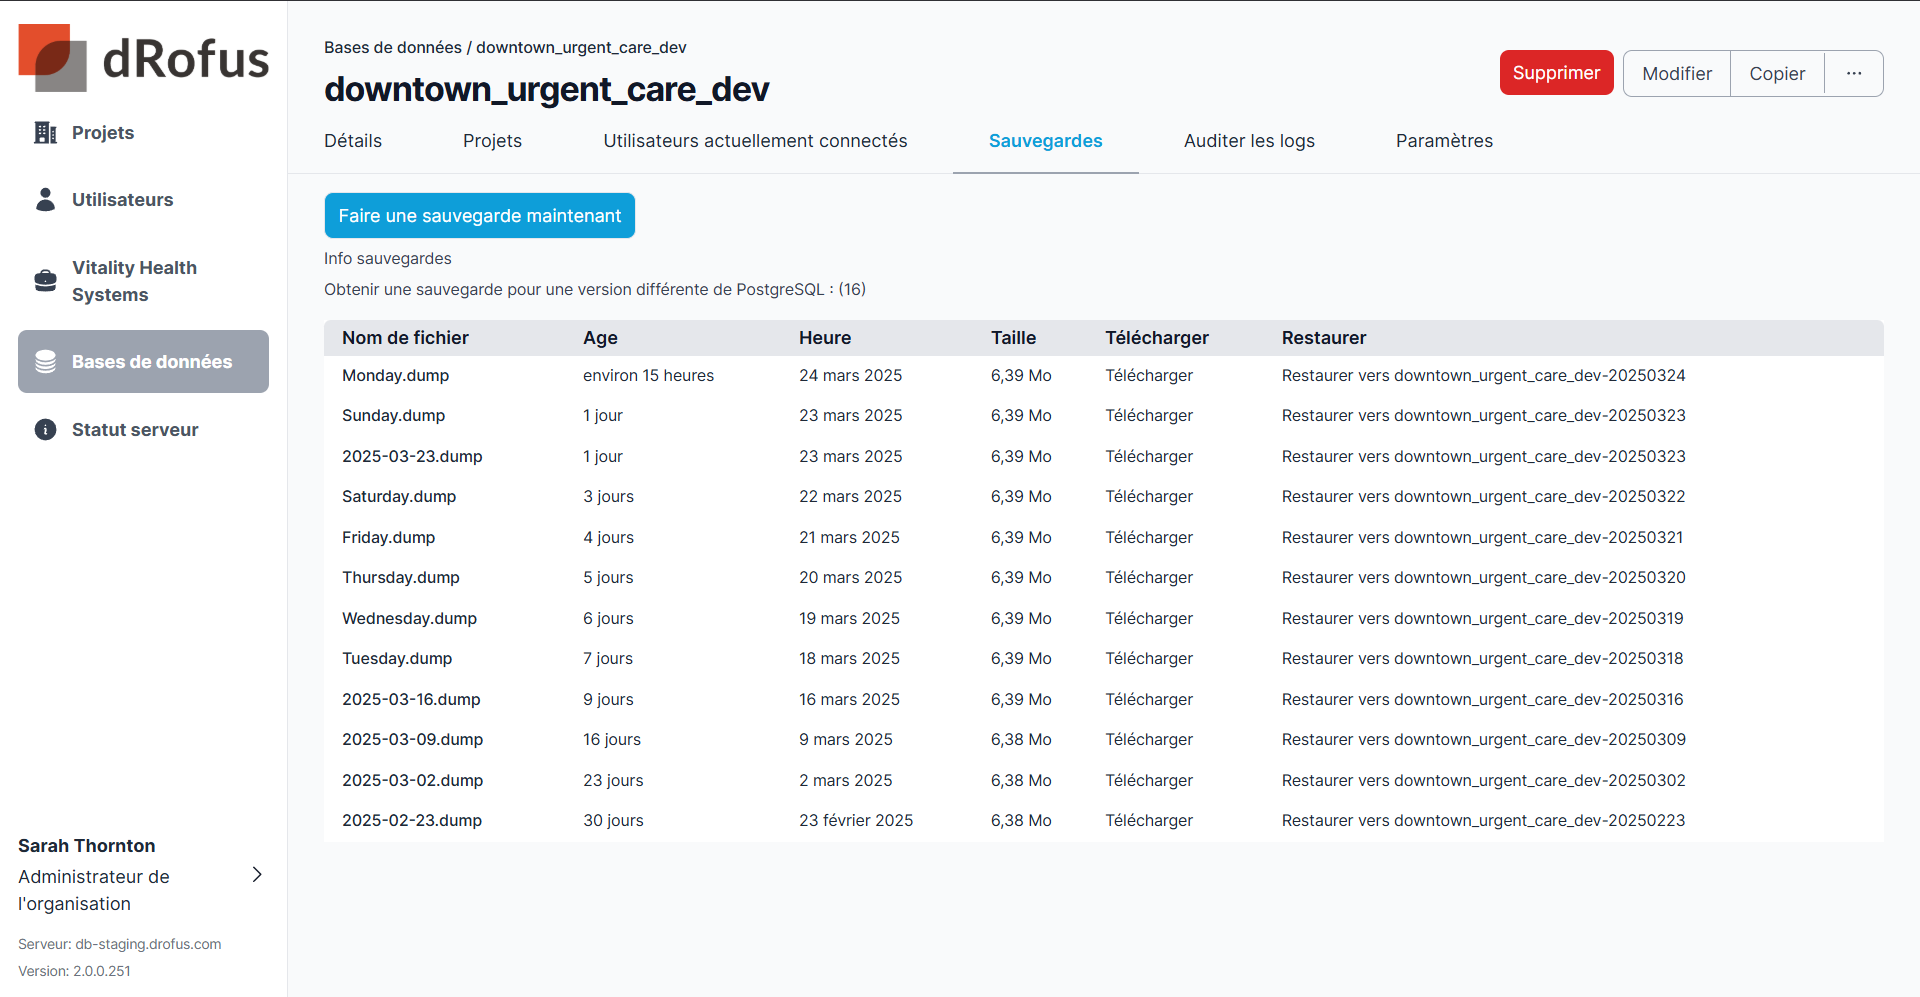The height and width of the screenshot is (997, 1920).
Task: Click the Utilisateurs person icon
Action: click(x=45, y=200)
